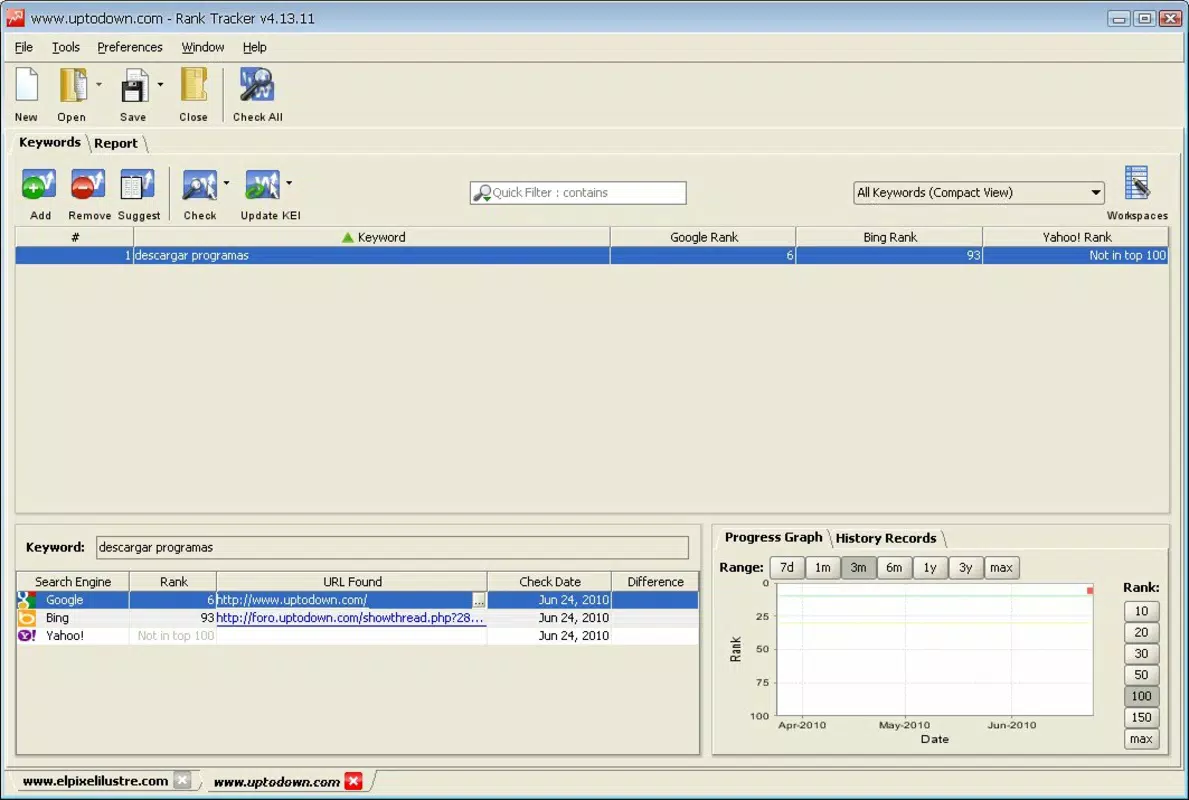This screenshot has height=800, width=1189.
Task: Click the New project icon
Action: [27, 85]
